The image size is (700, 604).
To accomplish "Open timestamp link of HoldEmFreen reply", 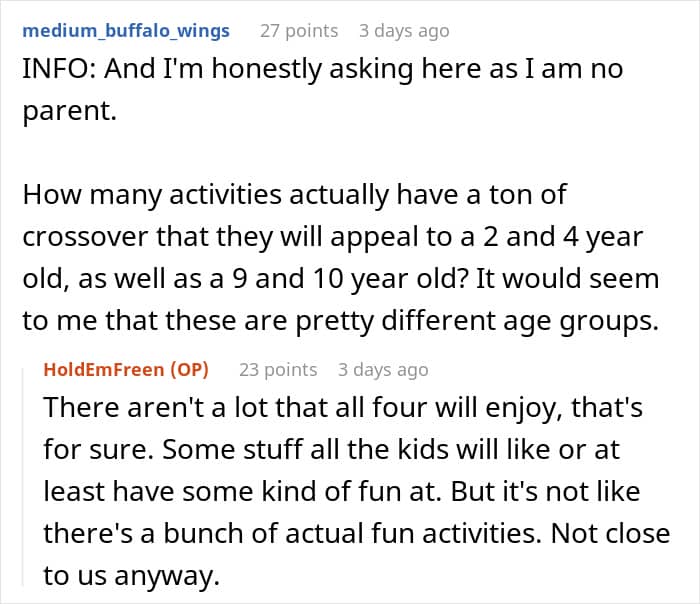I will click(x=383, y=370).
